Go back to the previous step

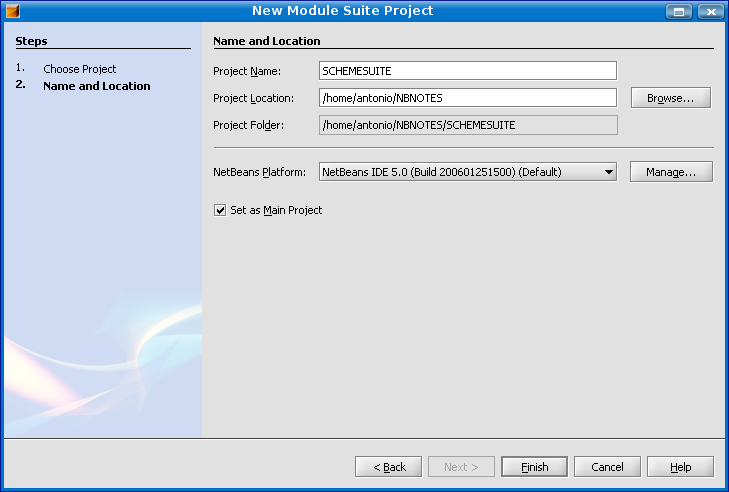(389, 466)
